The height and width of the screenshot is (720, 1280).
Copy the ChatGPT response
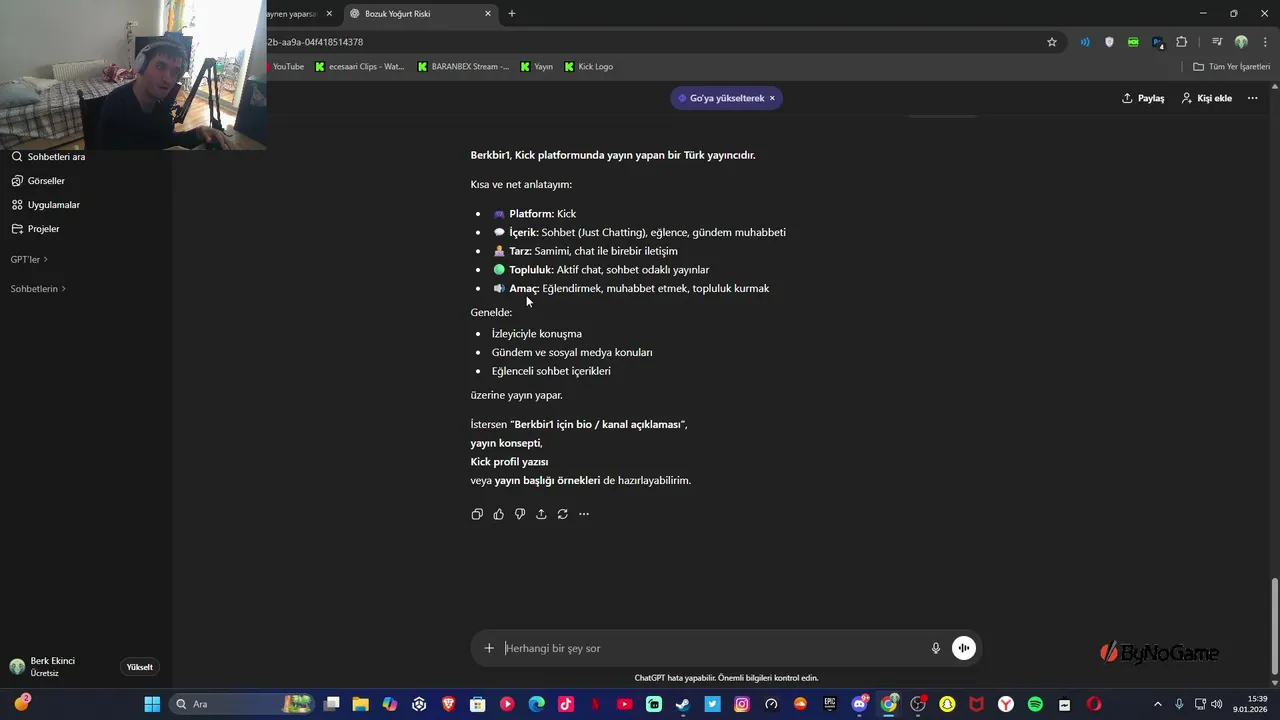tap(477, 514)
